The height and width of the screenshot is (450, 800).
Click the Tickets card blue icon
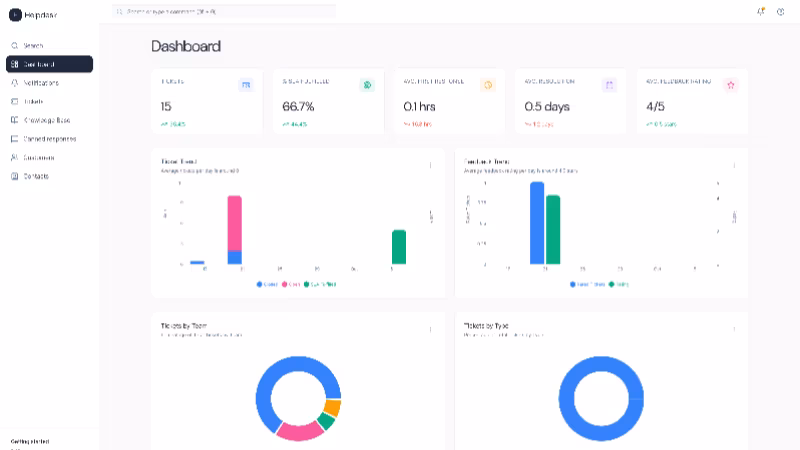coord(246,85)
